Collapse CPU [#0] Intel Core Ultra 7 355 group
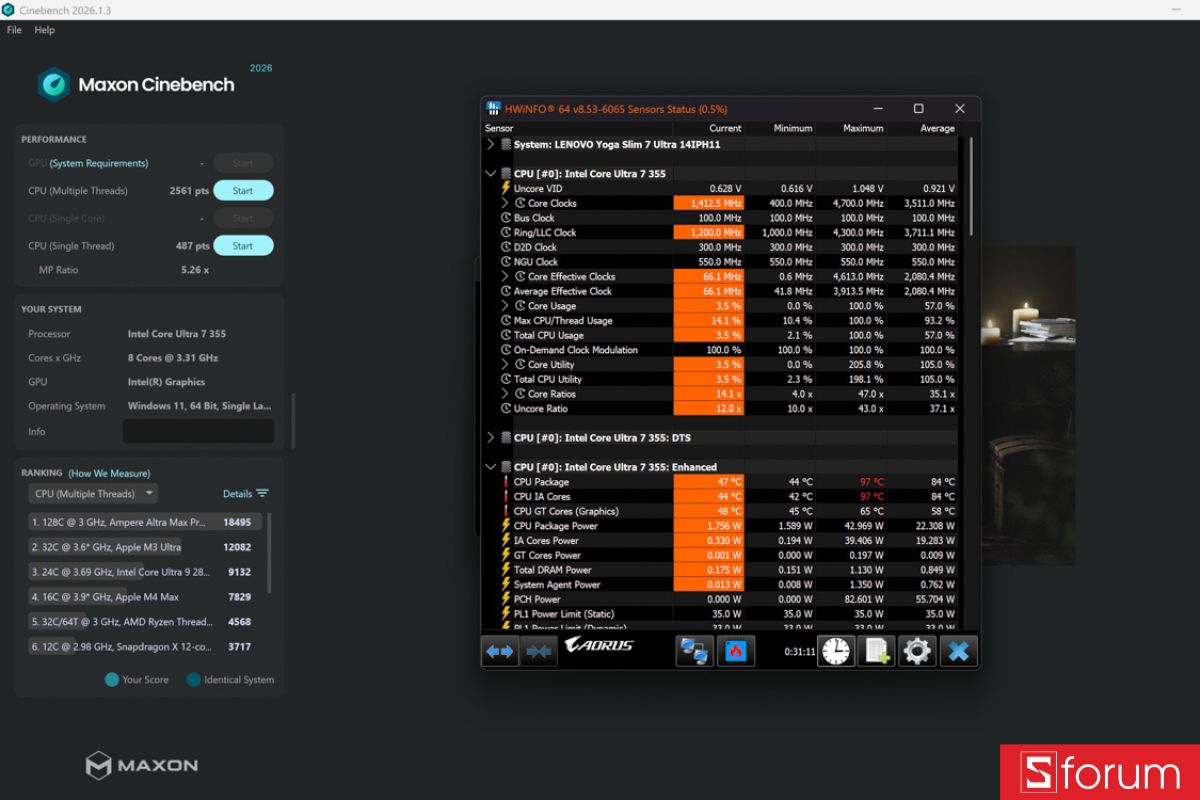The width and height of the screenshot is (1200, 800). tap(490, 174)
